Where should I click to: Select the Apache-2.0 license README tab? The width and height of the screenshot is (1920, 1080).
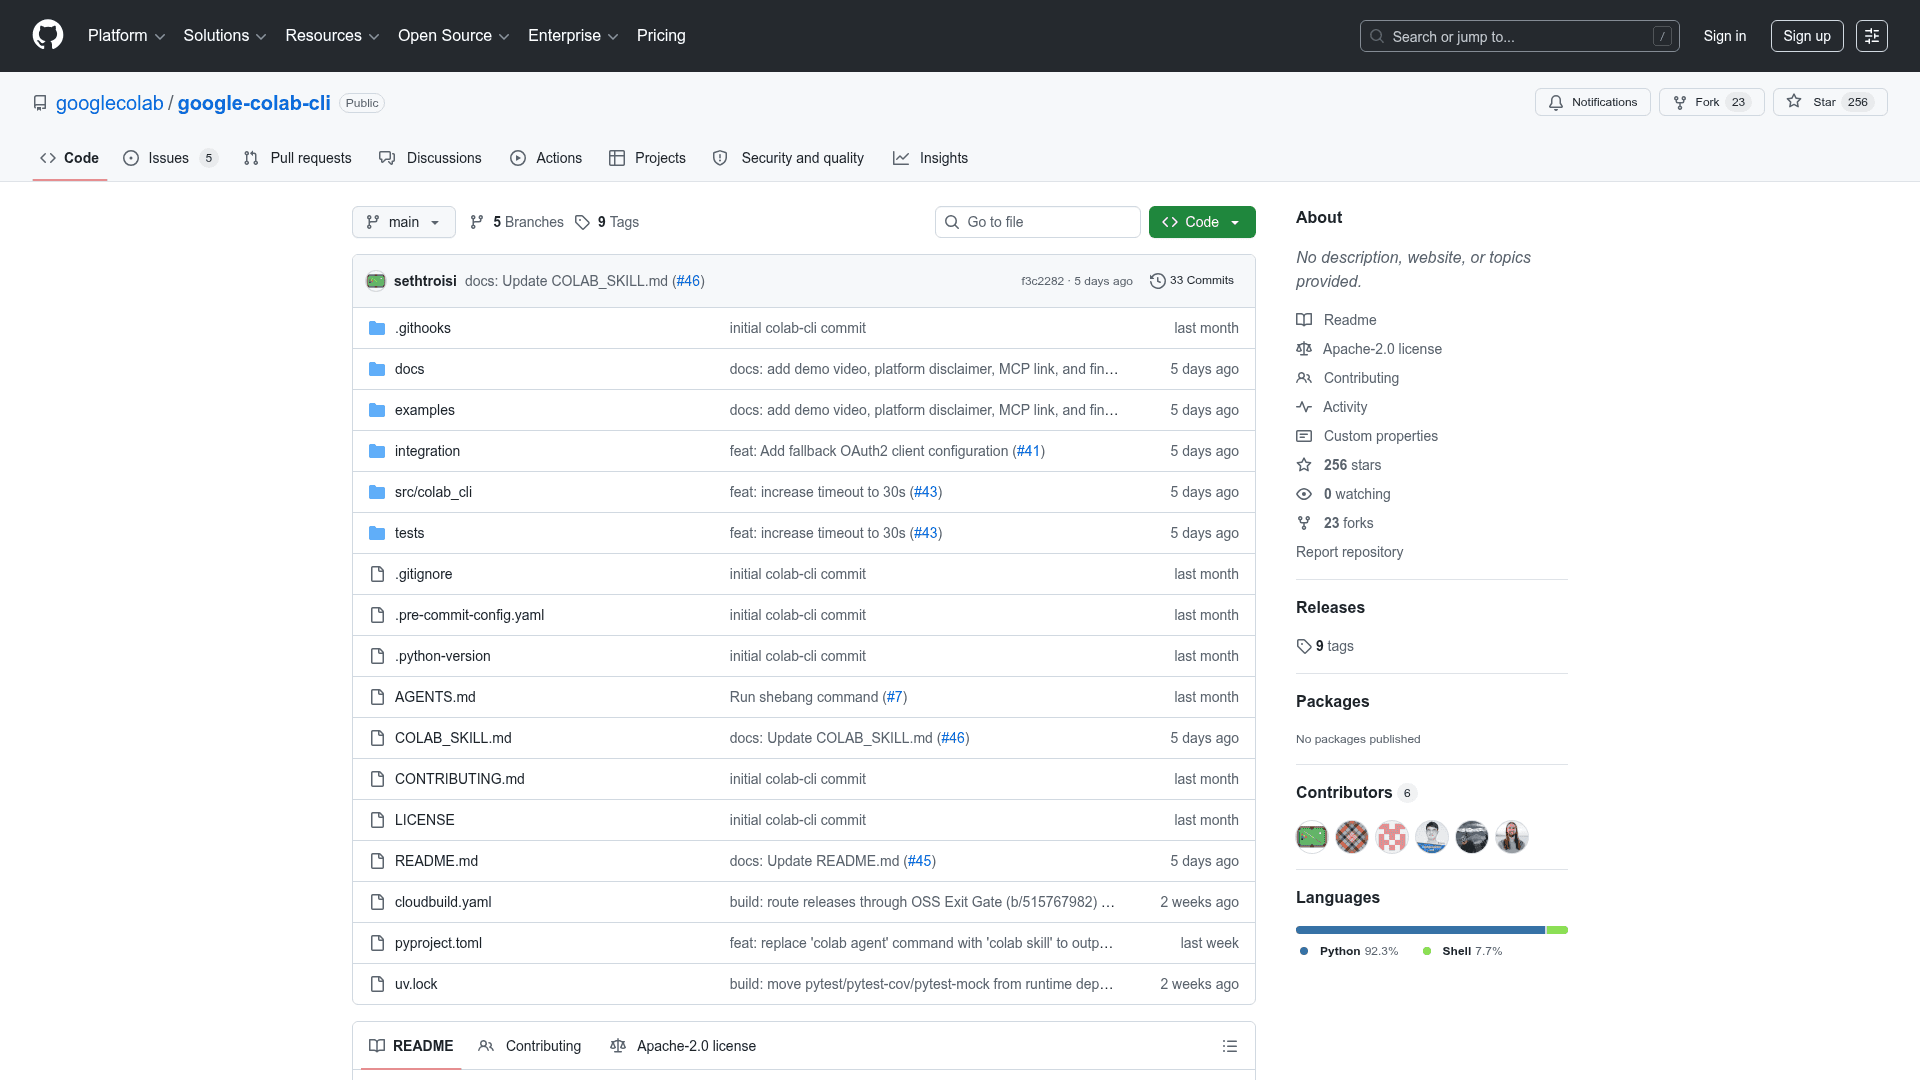[x=683, y=1046]
